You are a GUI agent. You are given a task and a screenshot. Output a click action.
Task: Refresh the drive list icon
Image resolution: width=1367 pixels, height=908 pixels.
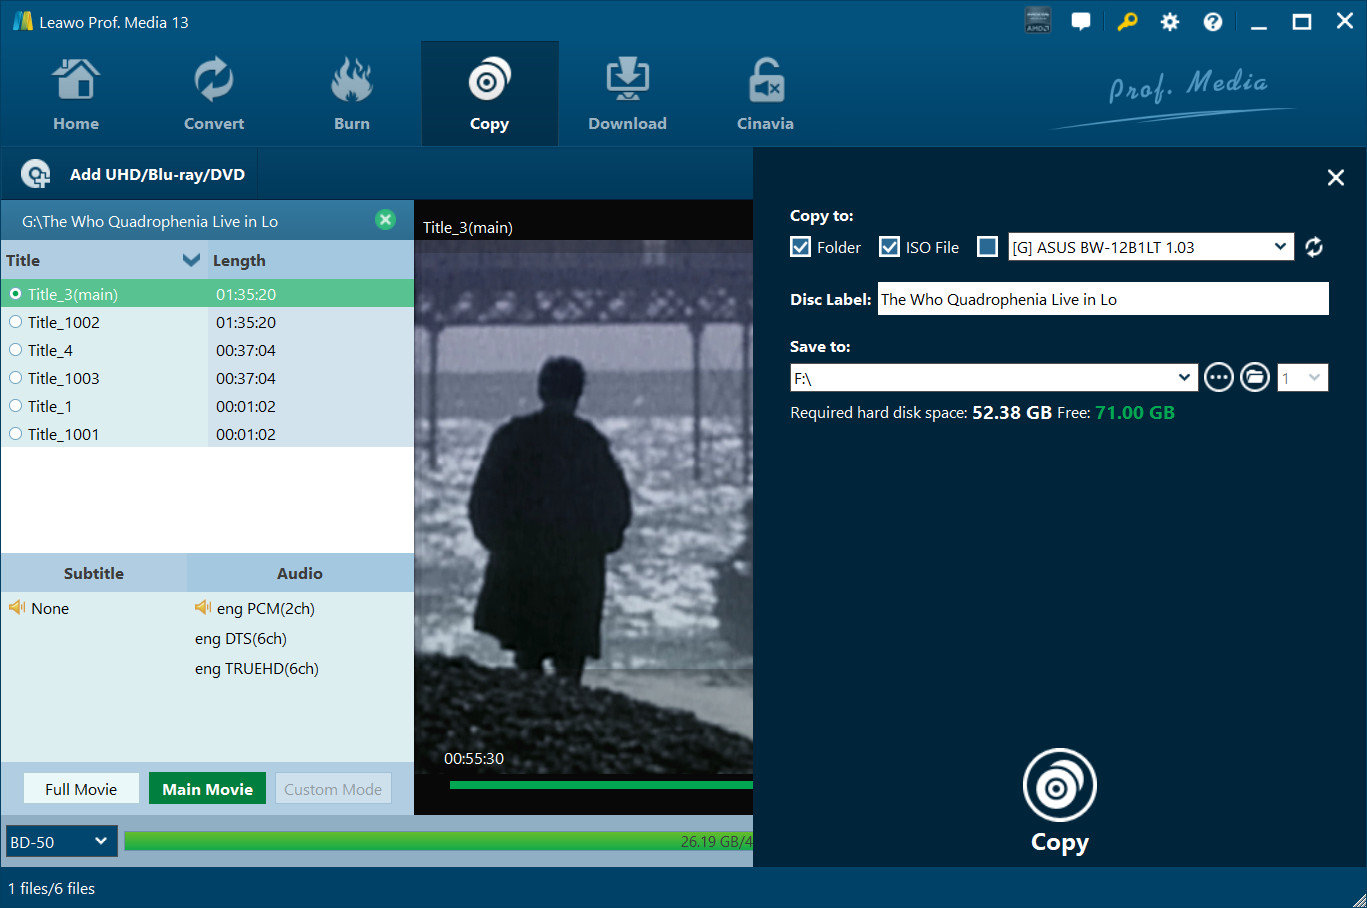[1314, 247]
